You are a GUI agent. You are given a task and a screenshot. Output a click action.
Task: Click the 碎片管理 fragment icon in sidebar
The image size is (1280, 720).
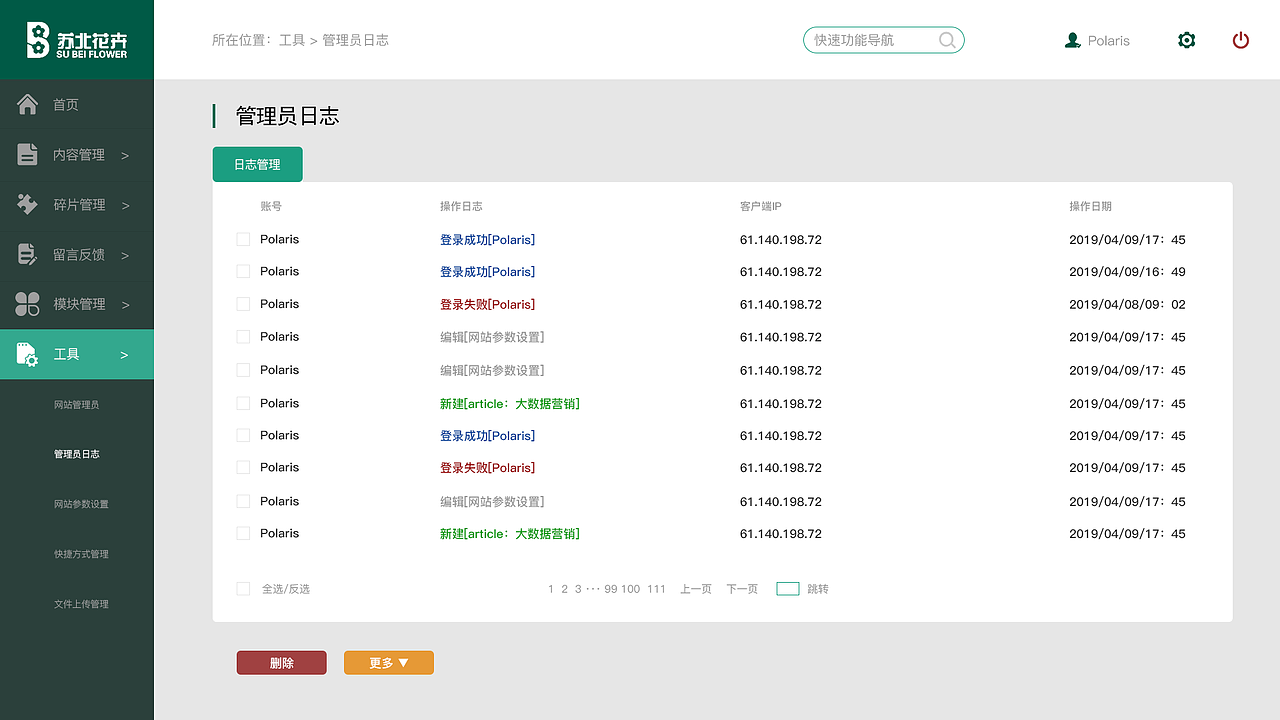coord(28,204)
